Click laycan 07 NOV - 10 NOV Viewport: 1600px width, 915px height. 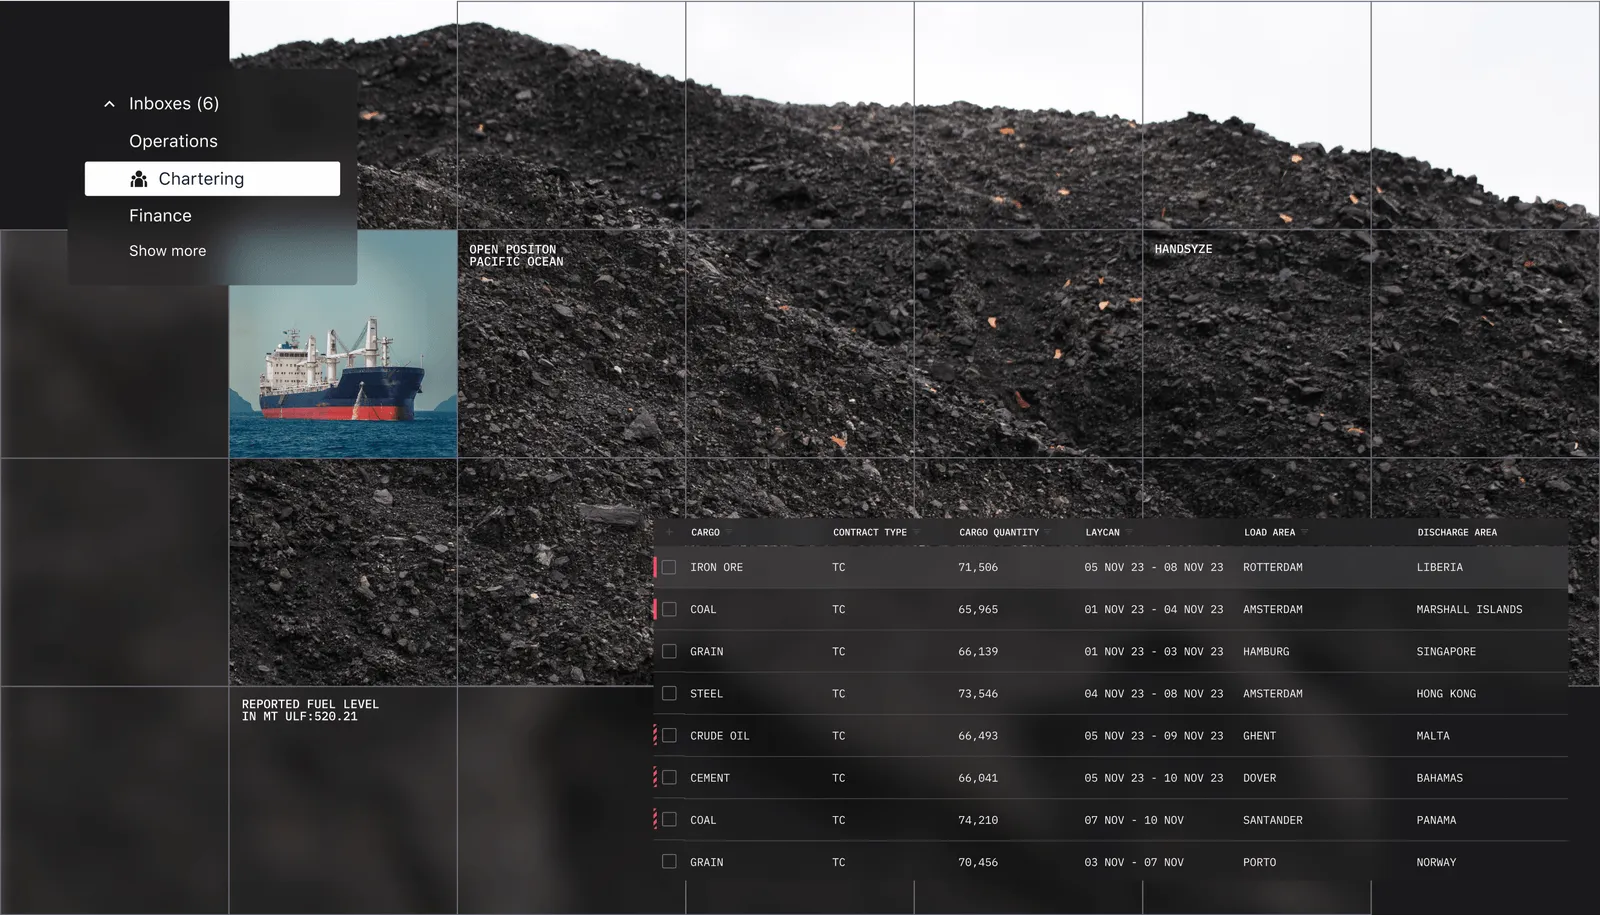[1134, 819]
